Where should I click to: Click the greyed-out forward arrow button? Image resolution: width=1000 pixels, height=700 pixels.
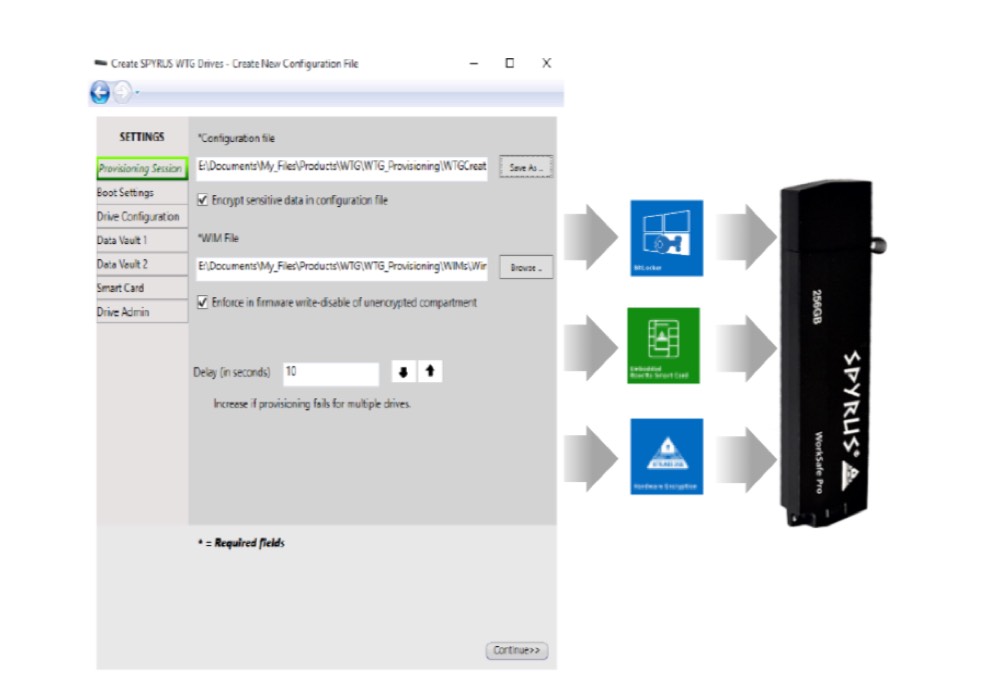pyautogui.click(x=122, y=92)
